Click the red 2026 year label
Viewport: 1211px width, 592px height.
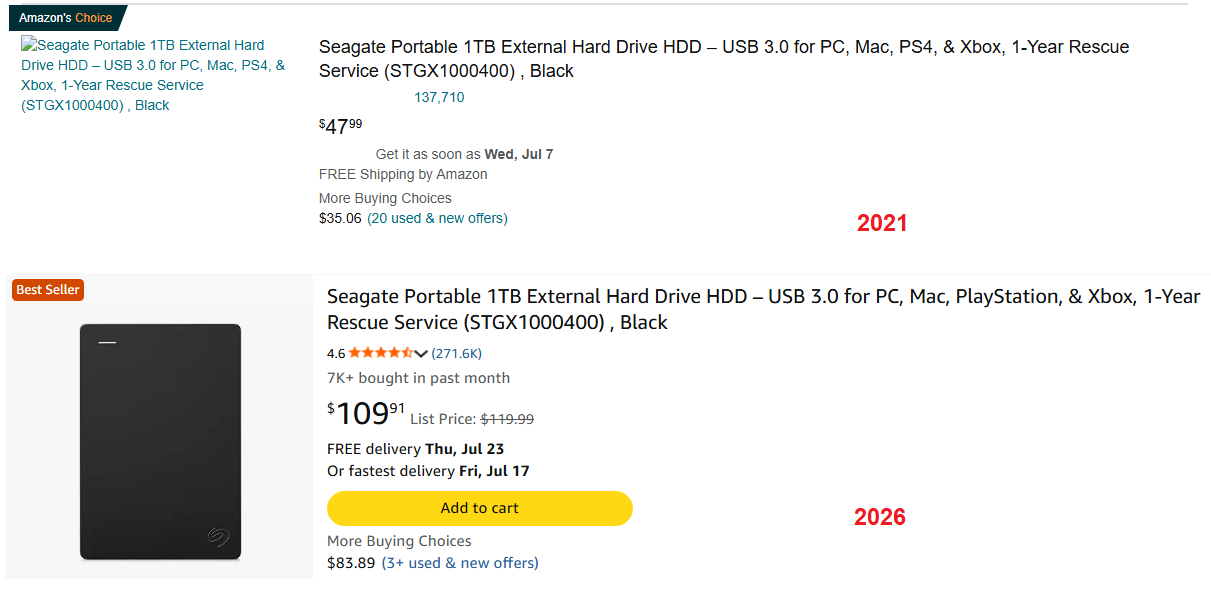click(880, 517)
